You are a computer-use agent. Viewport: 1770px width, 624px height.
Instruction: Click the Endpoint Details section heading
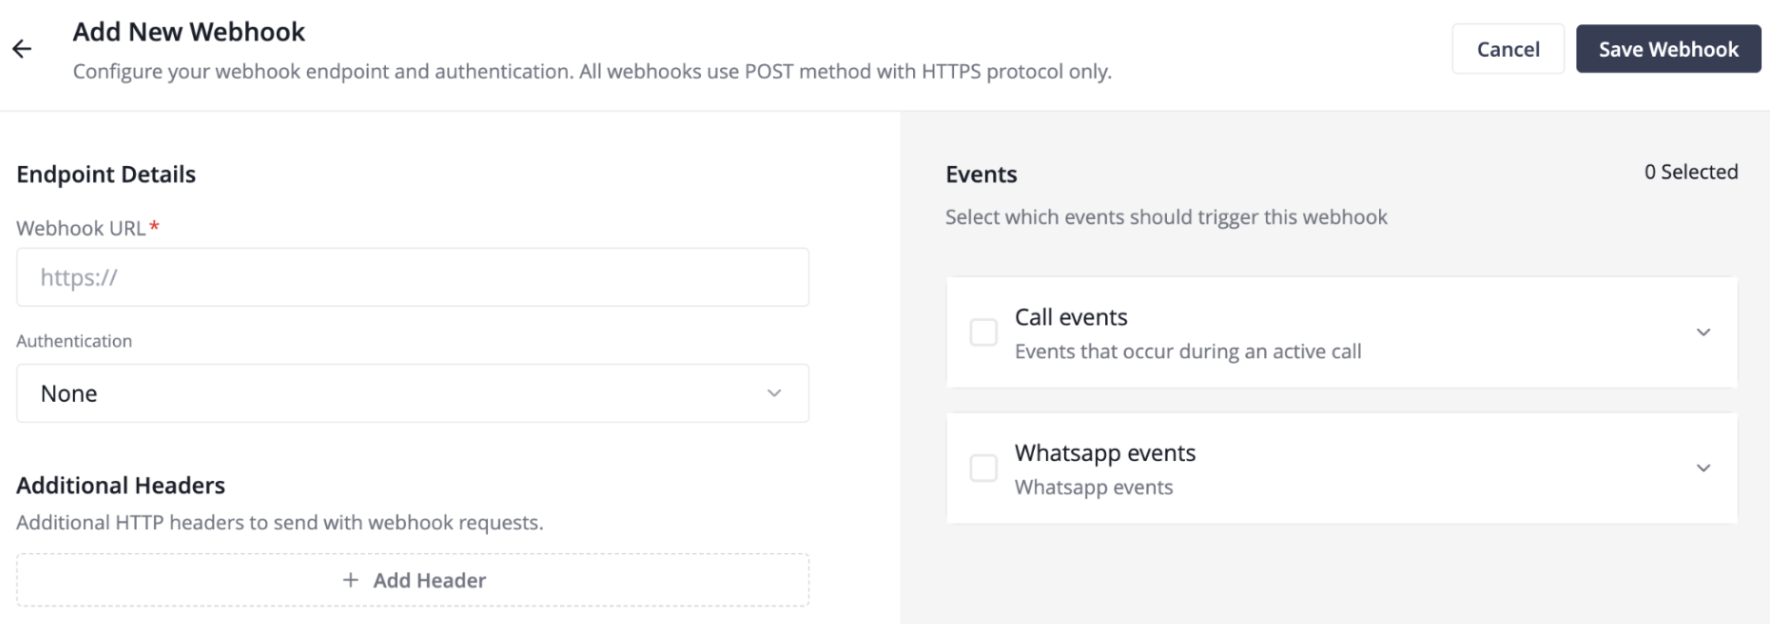point(106,174)
